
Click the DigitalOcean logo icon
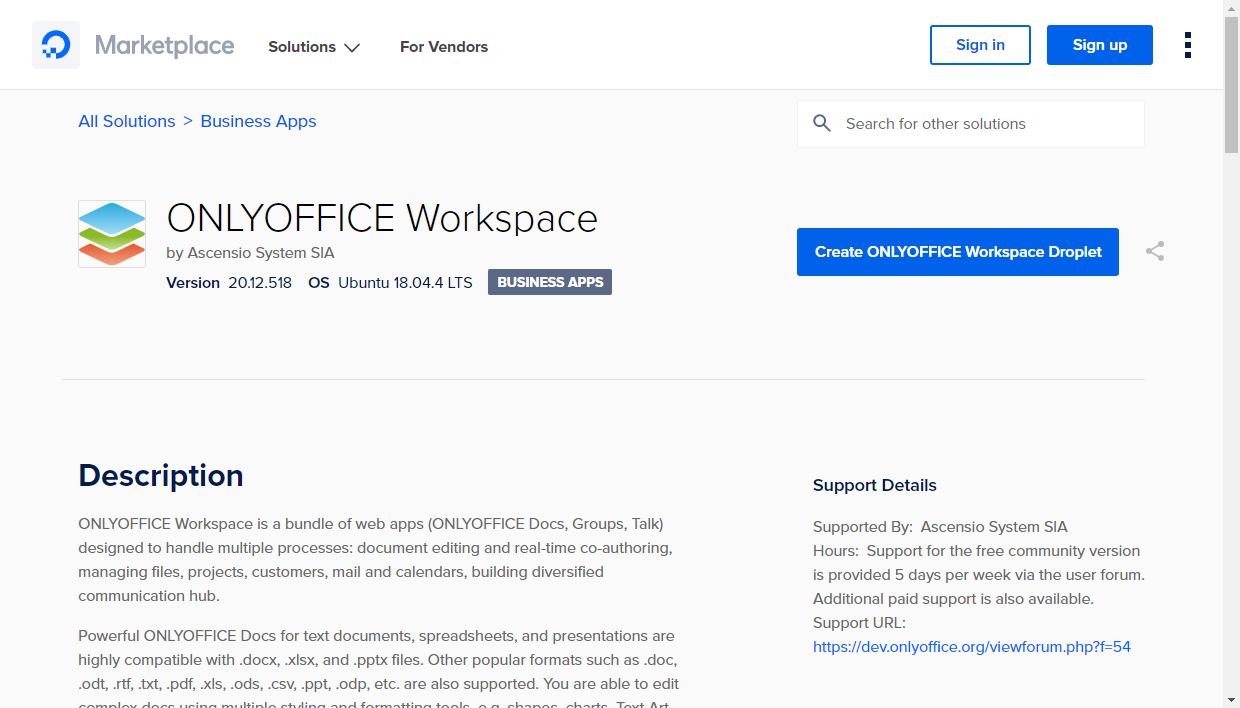(56, 46)
